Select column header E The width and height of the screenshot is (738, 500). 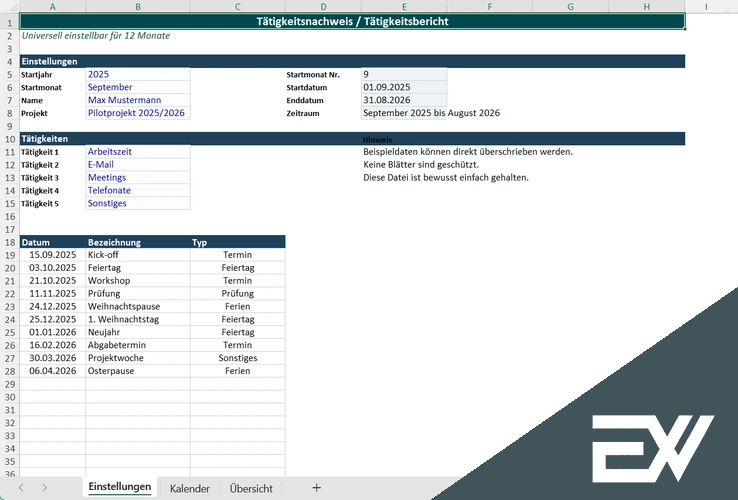tap(404, 7)
